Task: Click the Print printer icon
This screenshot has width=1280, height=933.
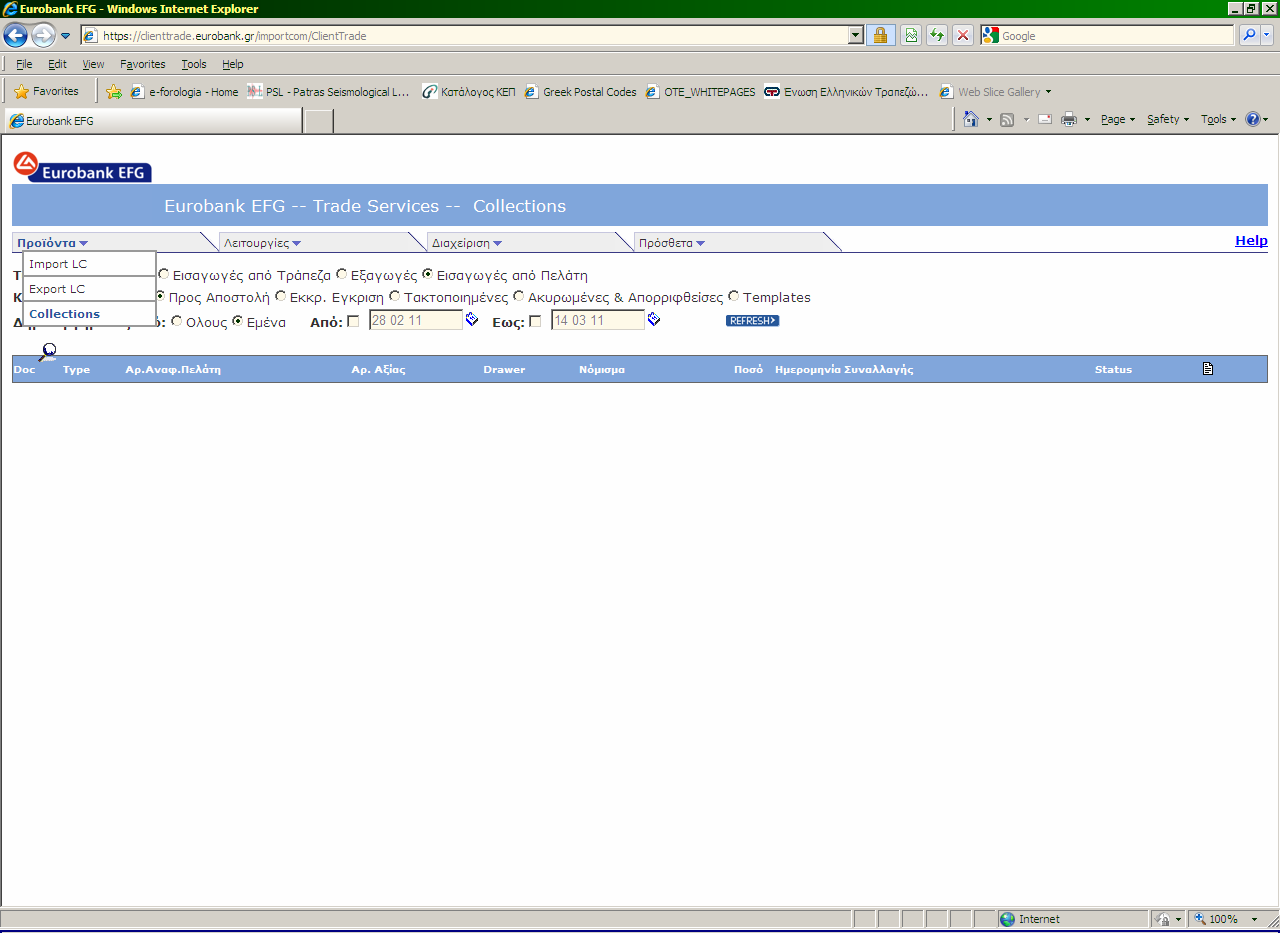Action: click(x=1069, y=119)
